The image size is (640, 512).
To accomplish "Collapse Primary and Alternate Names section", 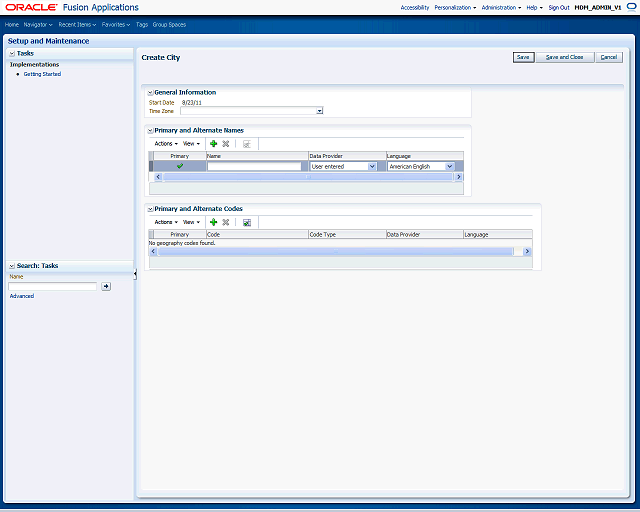I will pyautogui.click(x=150, y=131).
